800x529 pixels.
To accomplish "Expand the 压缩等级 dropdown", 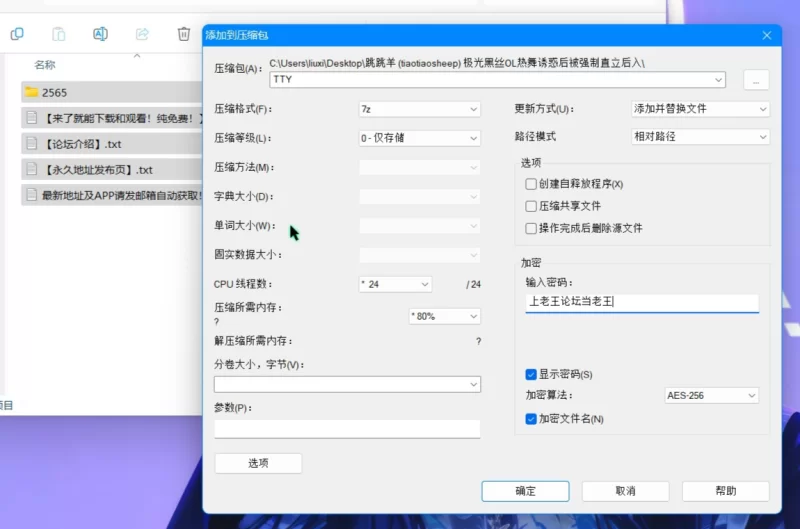I will pyautogui.click(x=416, y=138).
